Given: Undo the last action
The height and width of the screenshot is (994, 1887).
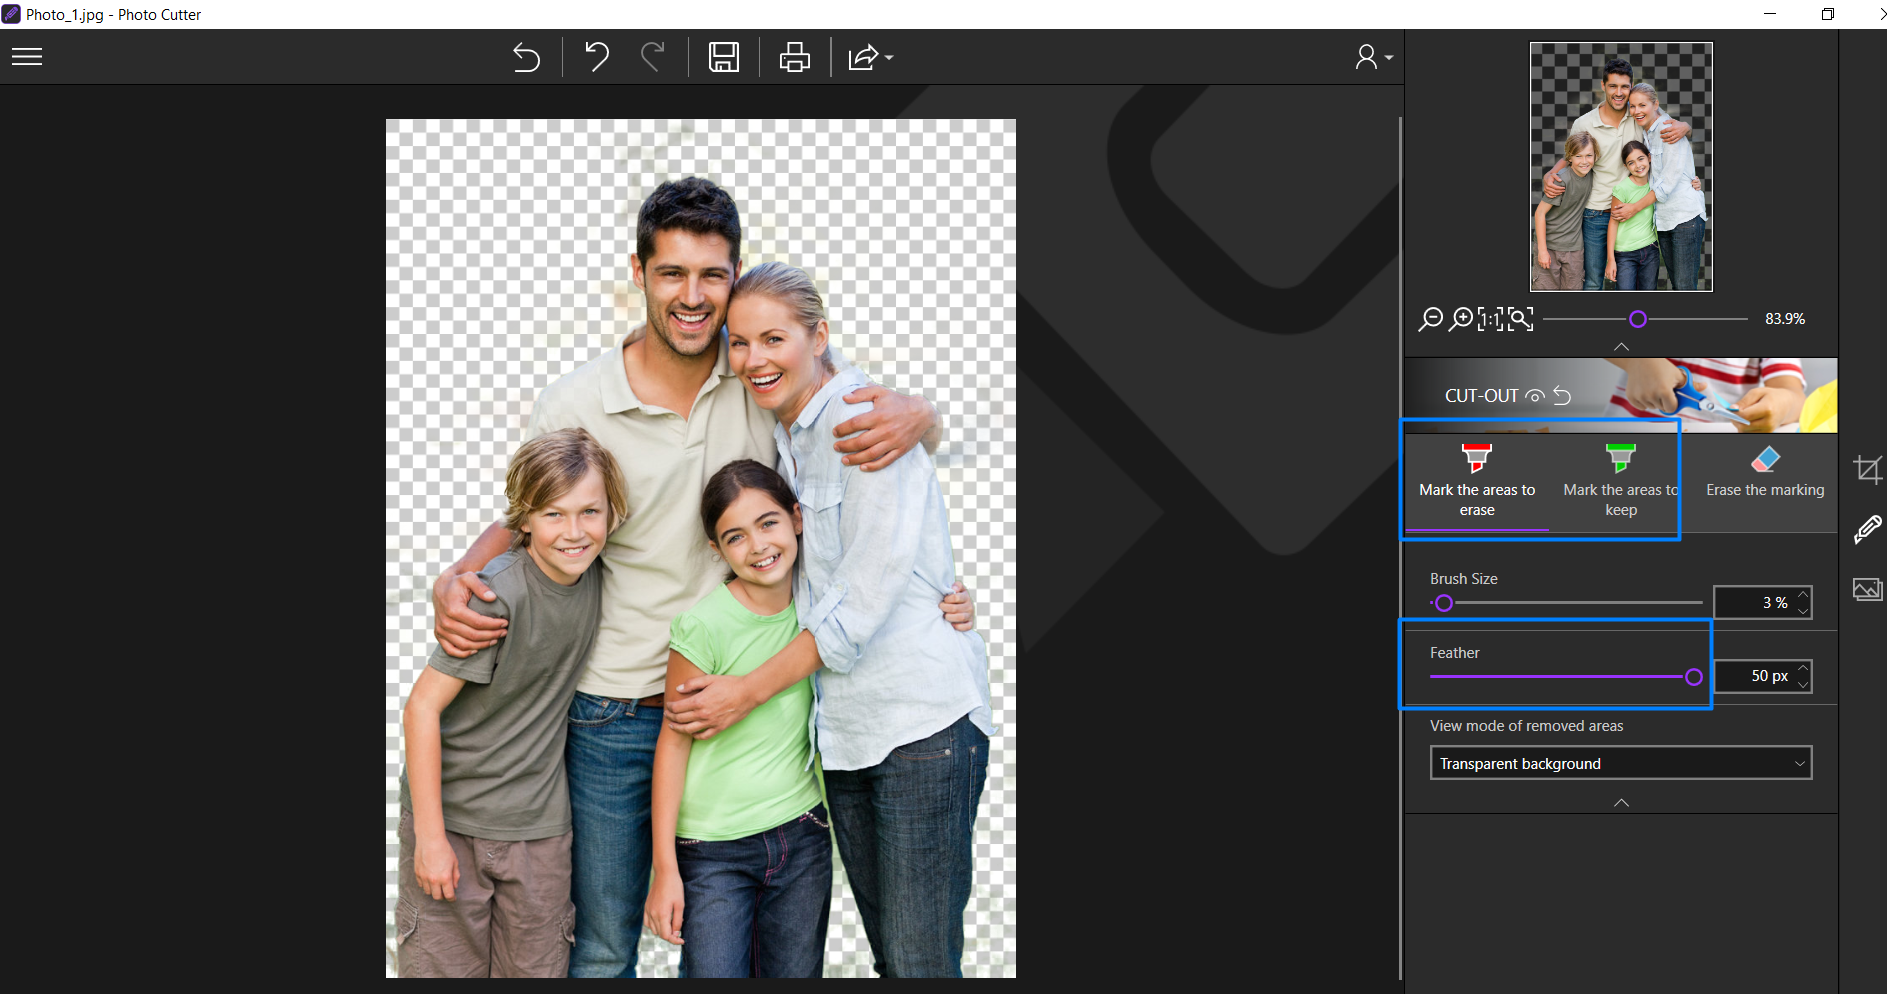Looking at the screenshot, I should (597, 57).
